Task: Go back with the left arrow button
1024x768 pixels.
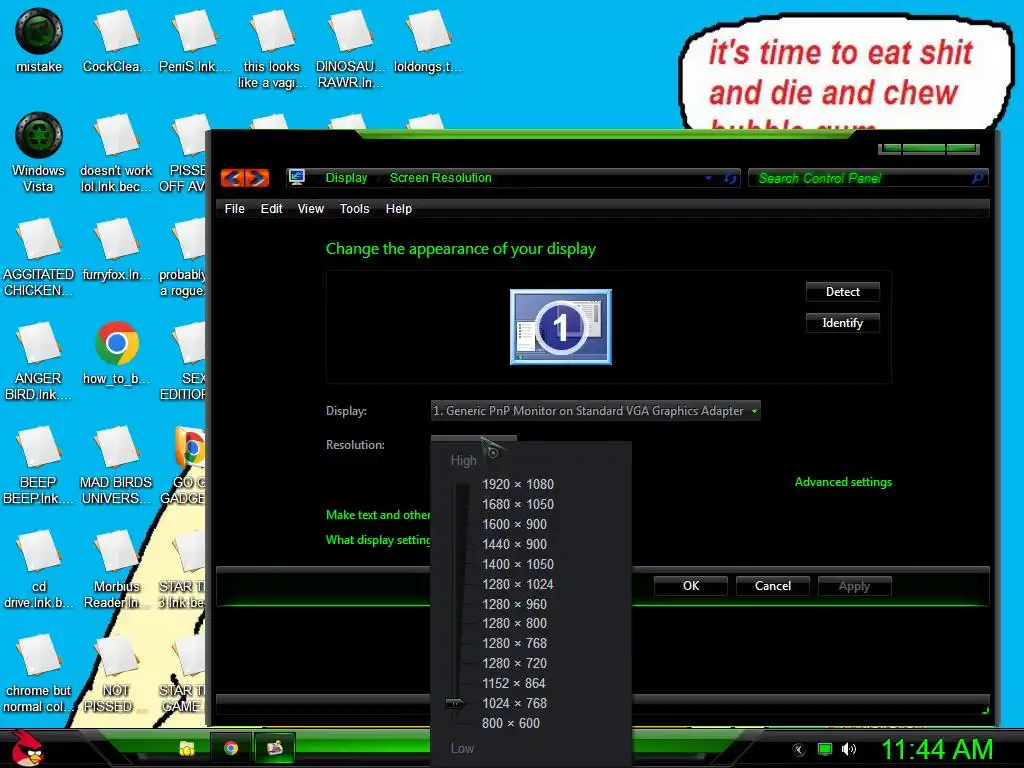Action: tap(232, 178)
